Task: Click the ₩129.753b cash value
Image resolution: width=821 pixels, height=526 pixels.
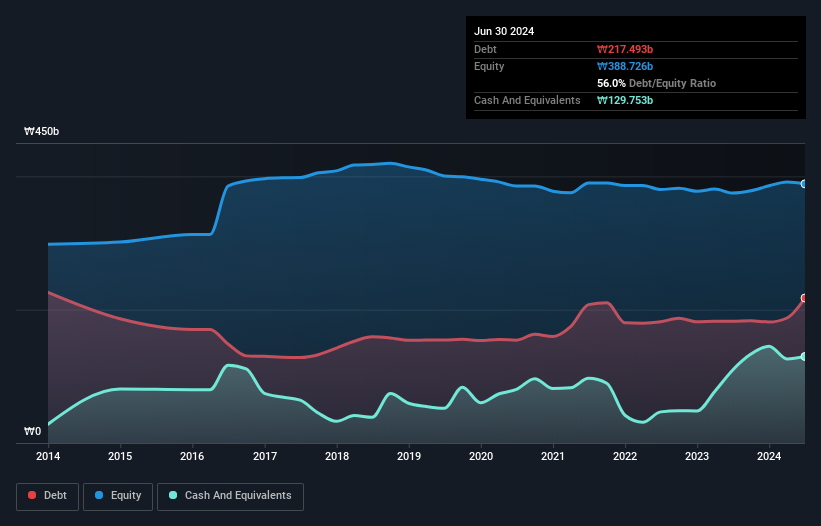Action: pyautogui.click(x=625, y=100)
